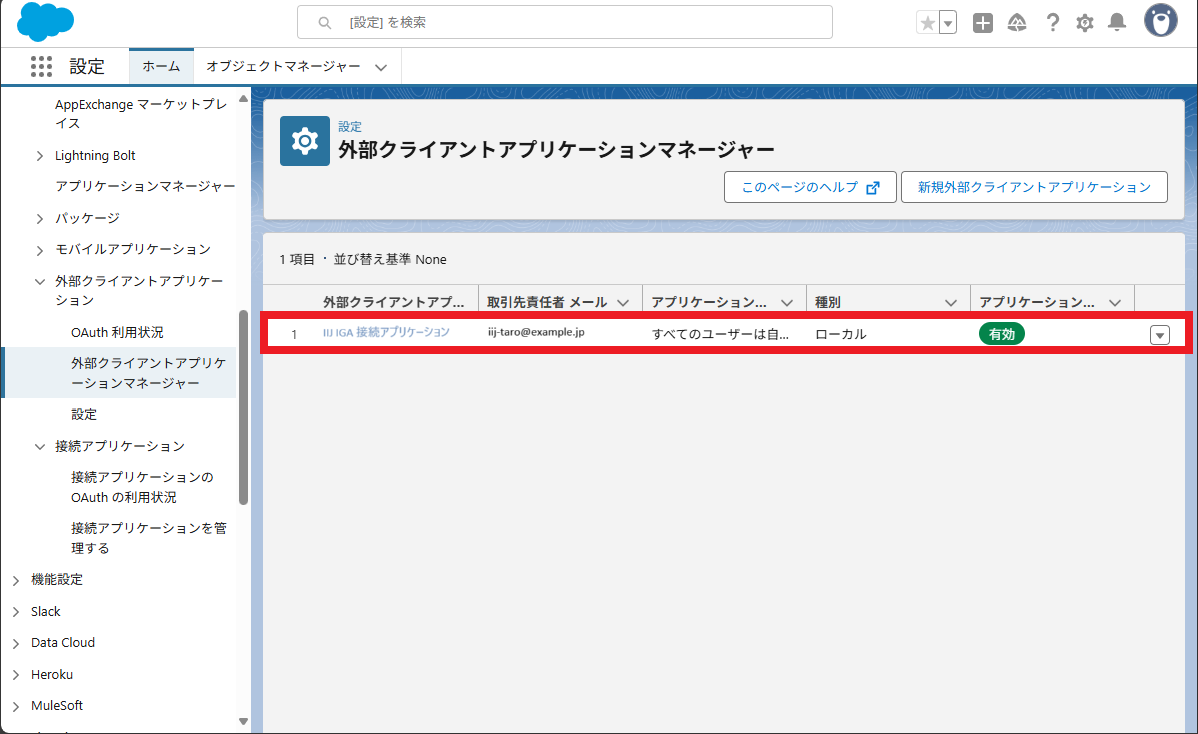Screen dimensions: 1198x734
Task: Open the help question mark icon
Action: pos(1052,23)
